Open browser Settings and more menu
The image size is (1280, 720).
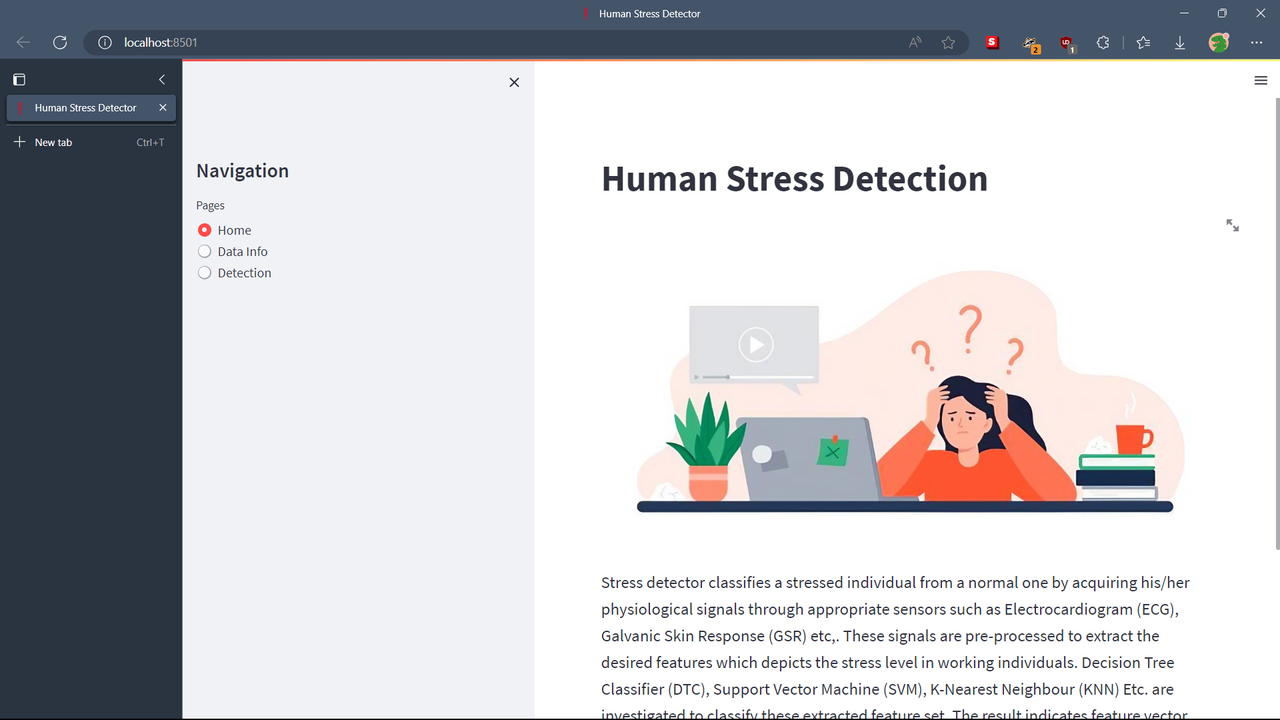click(x=1257, y=43)
